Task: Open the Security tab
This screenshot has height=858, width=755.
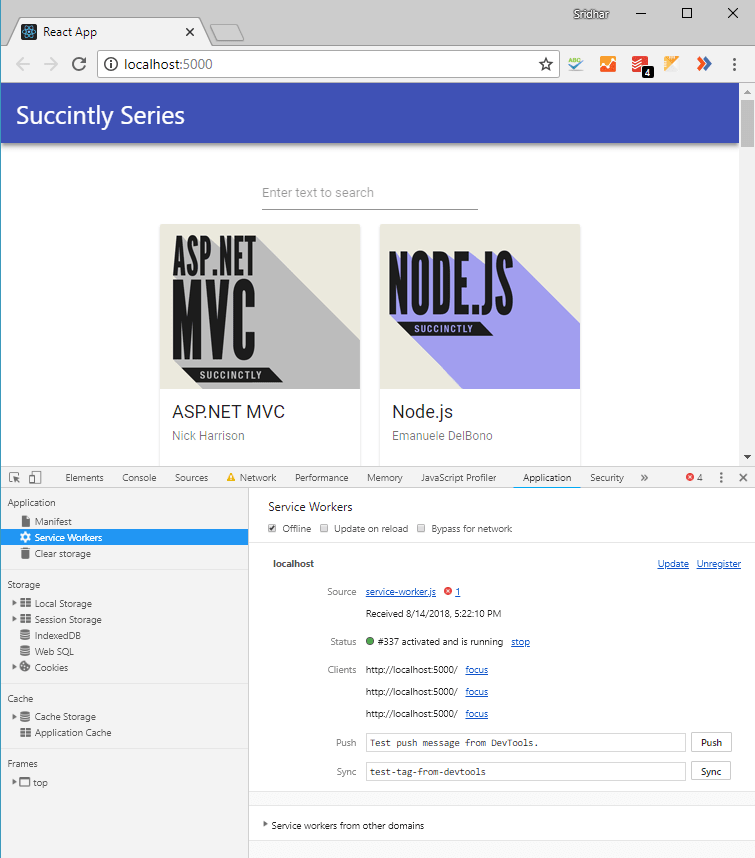Action: coord(607,477)
